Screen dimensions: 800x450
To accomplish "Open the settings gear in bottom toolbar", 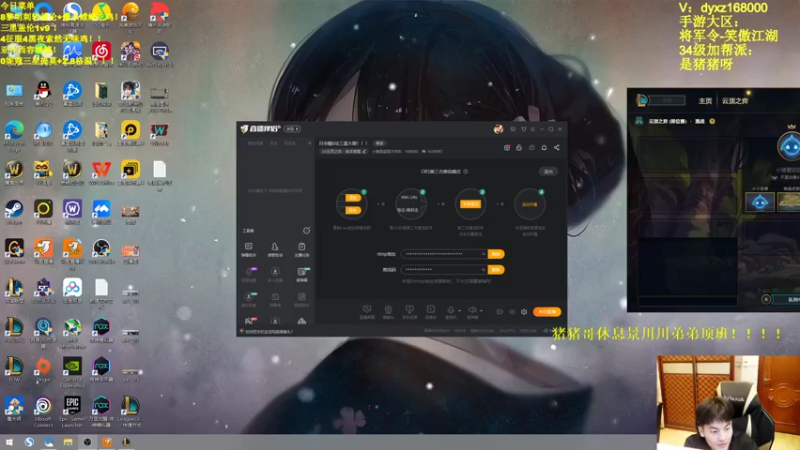I will (524, 312).
